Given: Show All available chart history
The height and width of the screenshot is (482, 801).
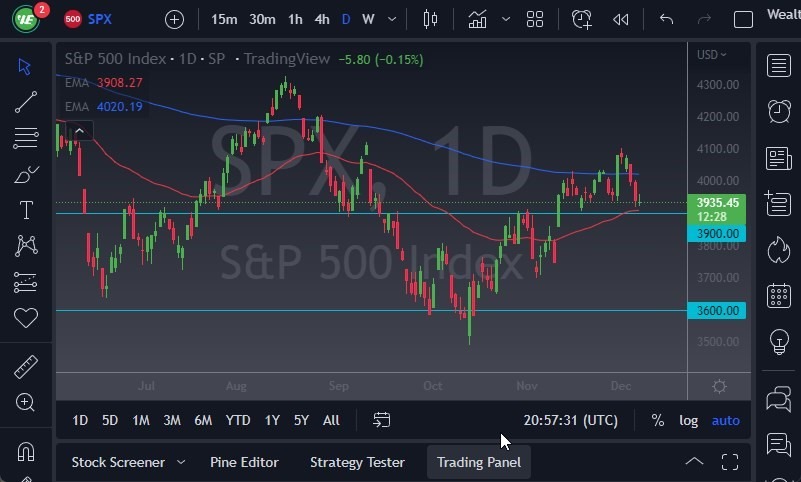Looking at the screenshot, I should click(x=331, y=420).
